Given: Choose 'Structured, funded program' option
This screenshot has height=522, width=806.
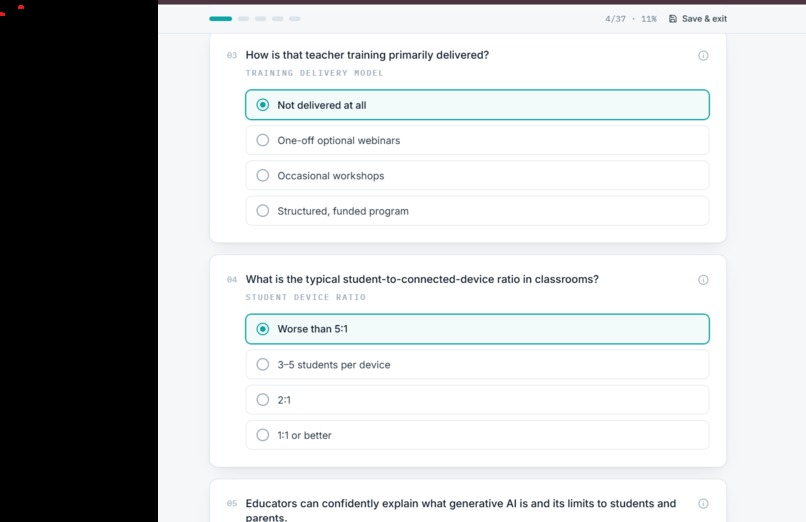Looking at the screenshot, I should point(477,211).
